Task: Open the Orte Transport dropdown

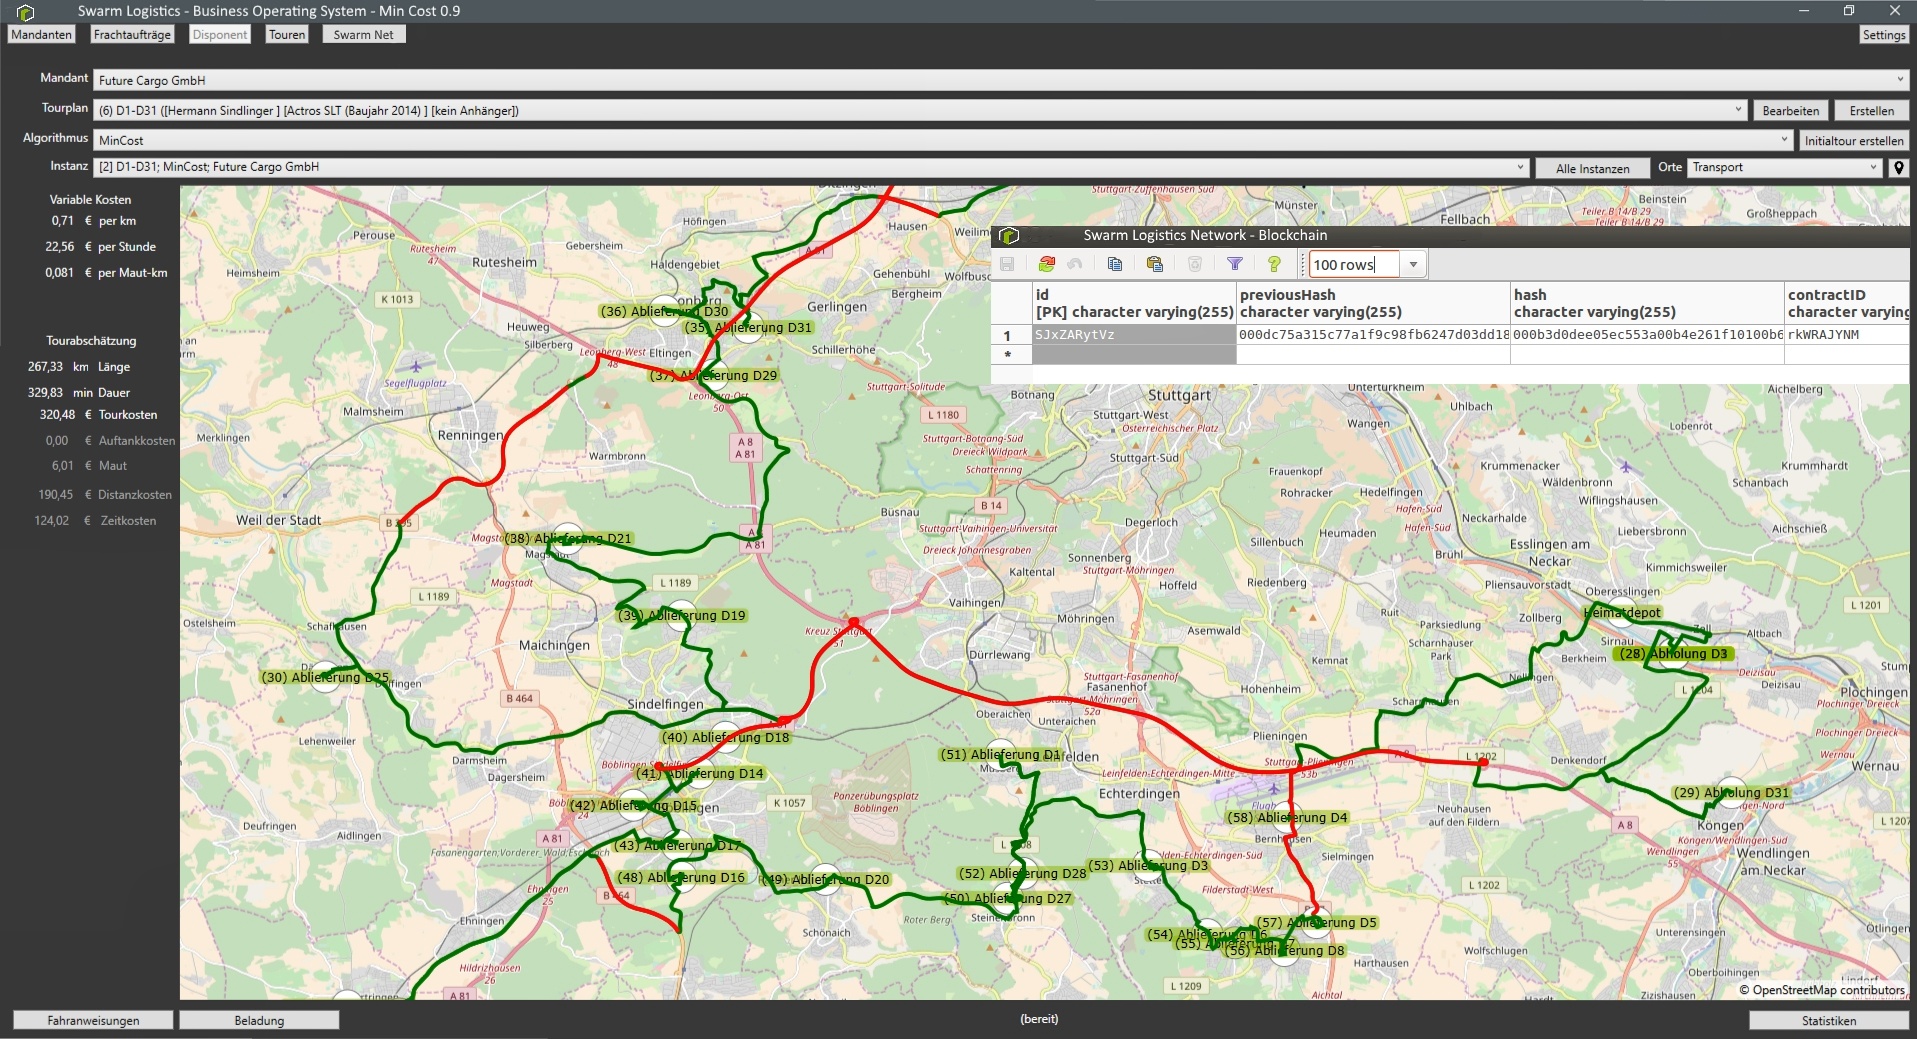Action: click(1872, 168)
